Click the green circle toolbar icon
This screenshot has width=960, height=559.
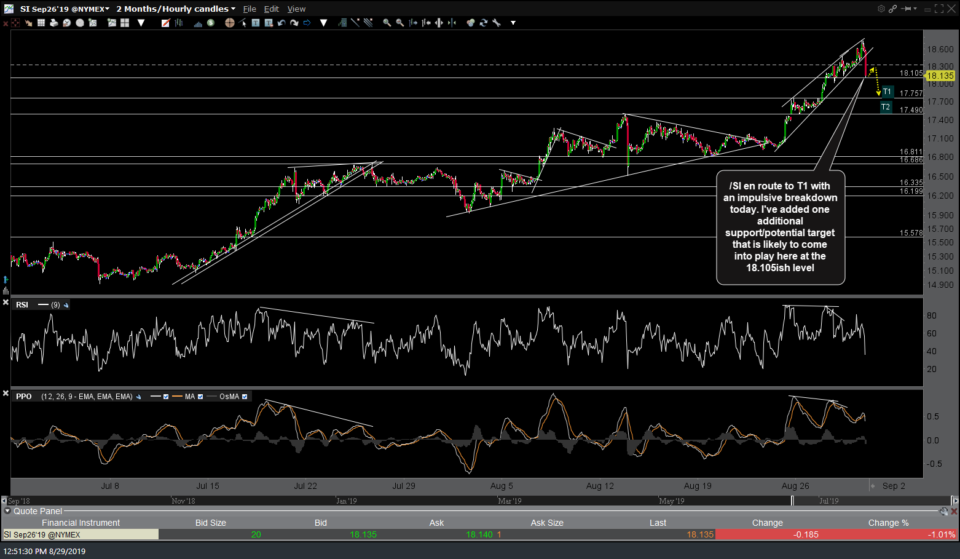(211, 23)
